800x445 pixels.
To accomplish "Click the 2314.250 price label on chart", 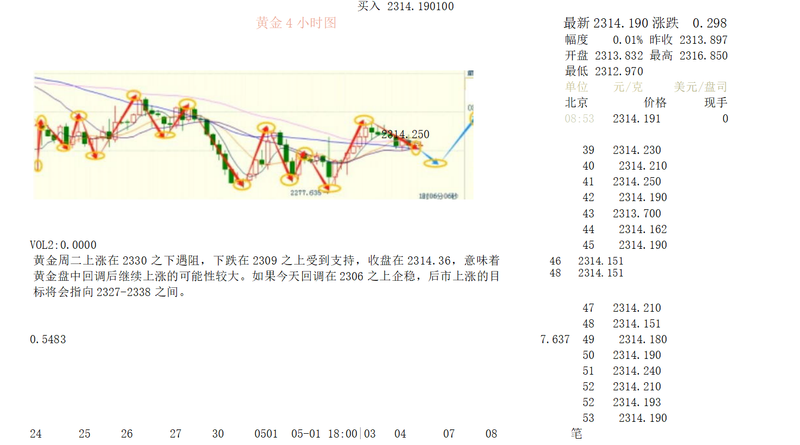I will point(405,134).
